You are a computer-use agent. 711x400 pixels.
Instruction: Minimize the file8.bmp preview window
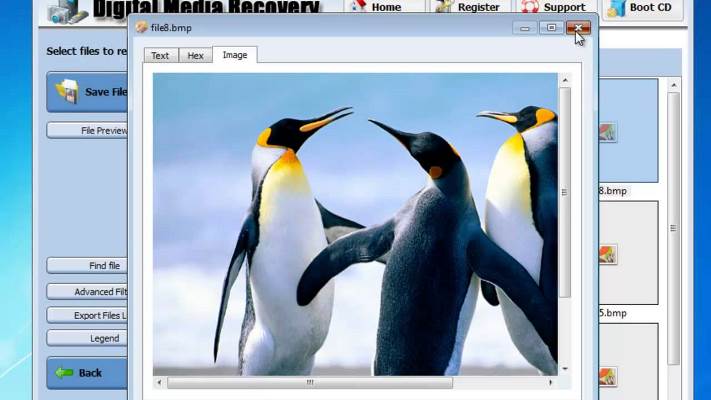(525, 28)
